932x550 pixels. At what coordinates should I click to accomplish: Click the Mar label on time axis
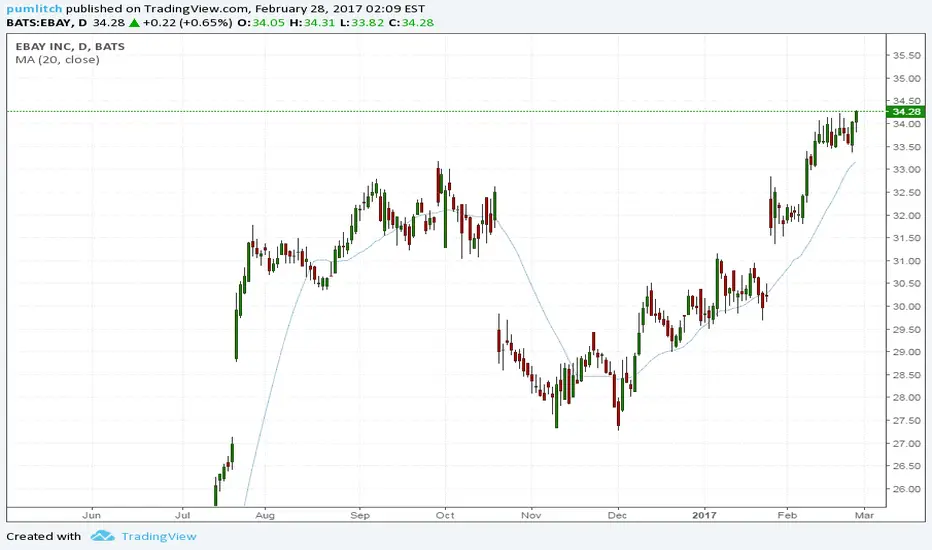[864, 515]
